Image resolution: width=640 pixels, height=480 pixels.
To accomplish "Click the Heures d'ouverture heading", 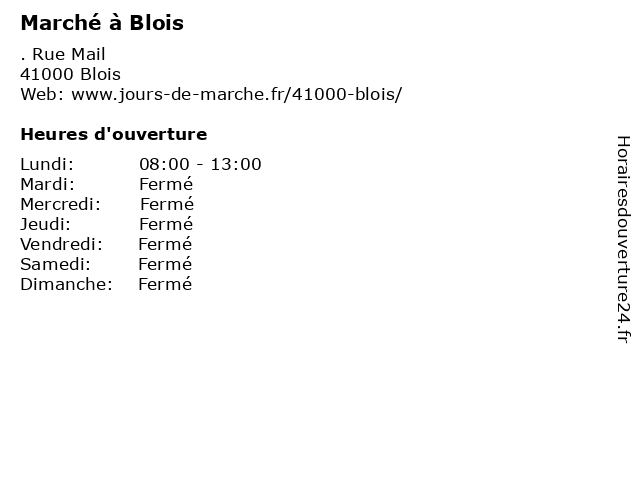I will [114, 134].
